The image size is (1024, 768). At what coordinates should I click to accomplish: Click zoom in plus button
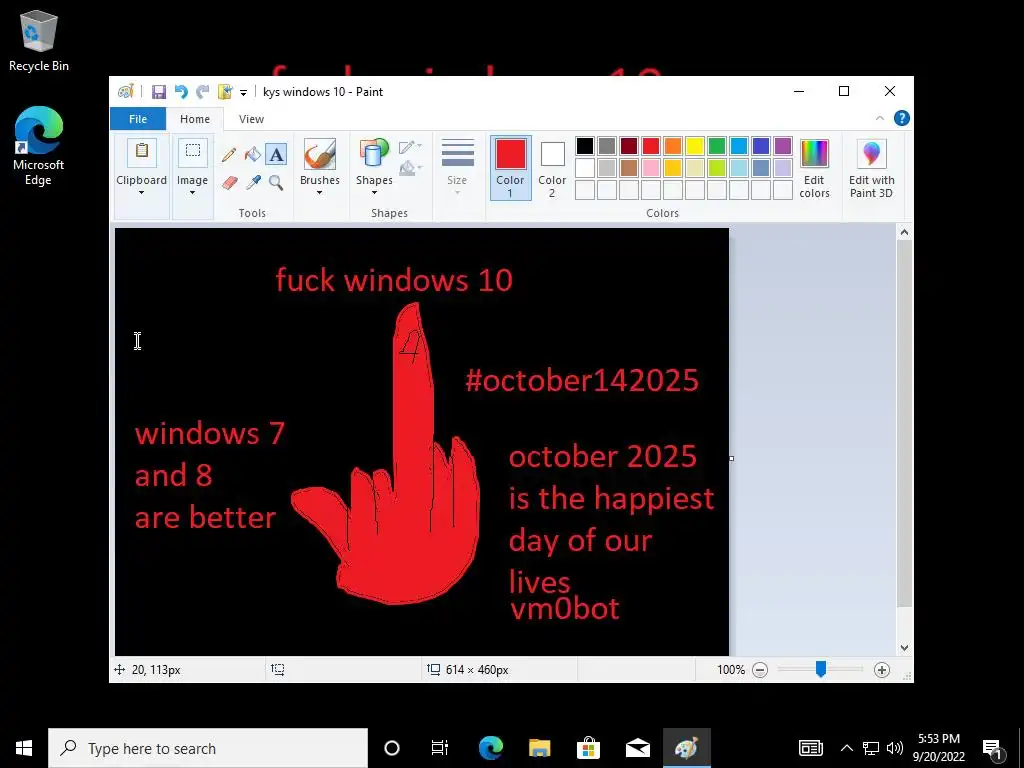tap(882, 670)
